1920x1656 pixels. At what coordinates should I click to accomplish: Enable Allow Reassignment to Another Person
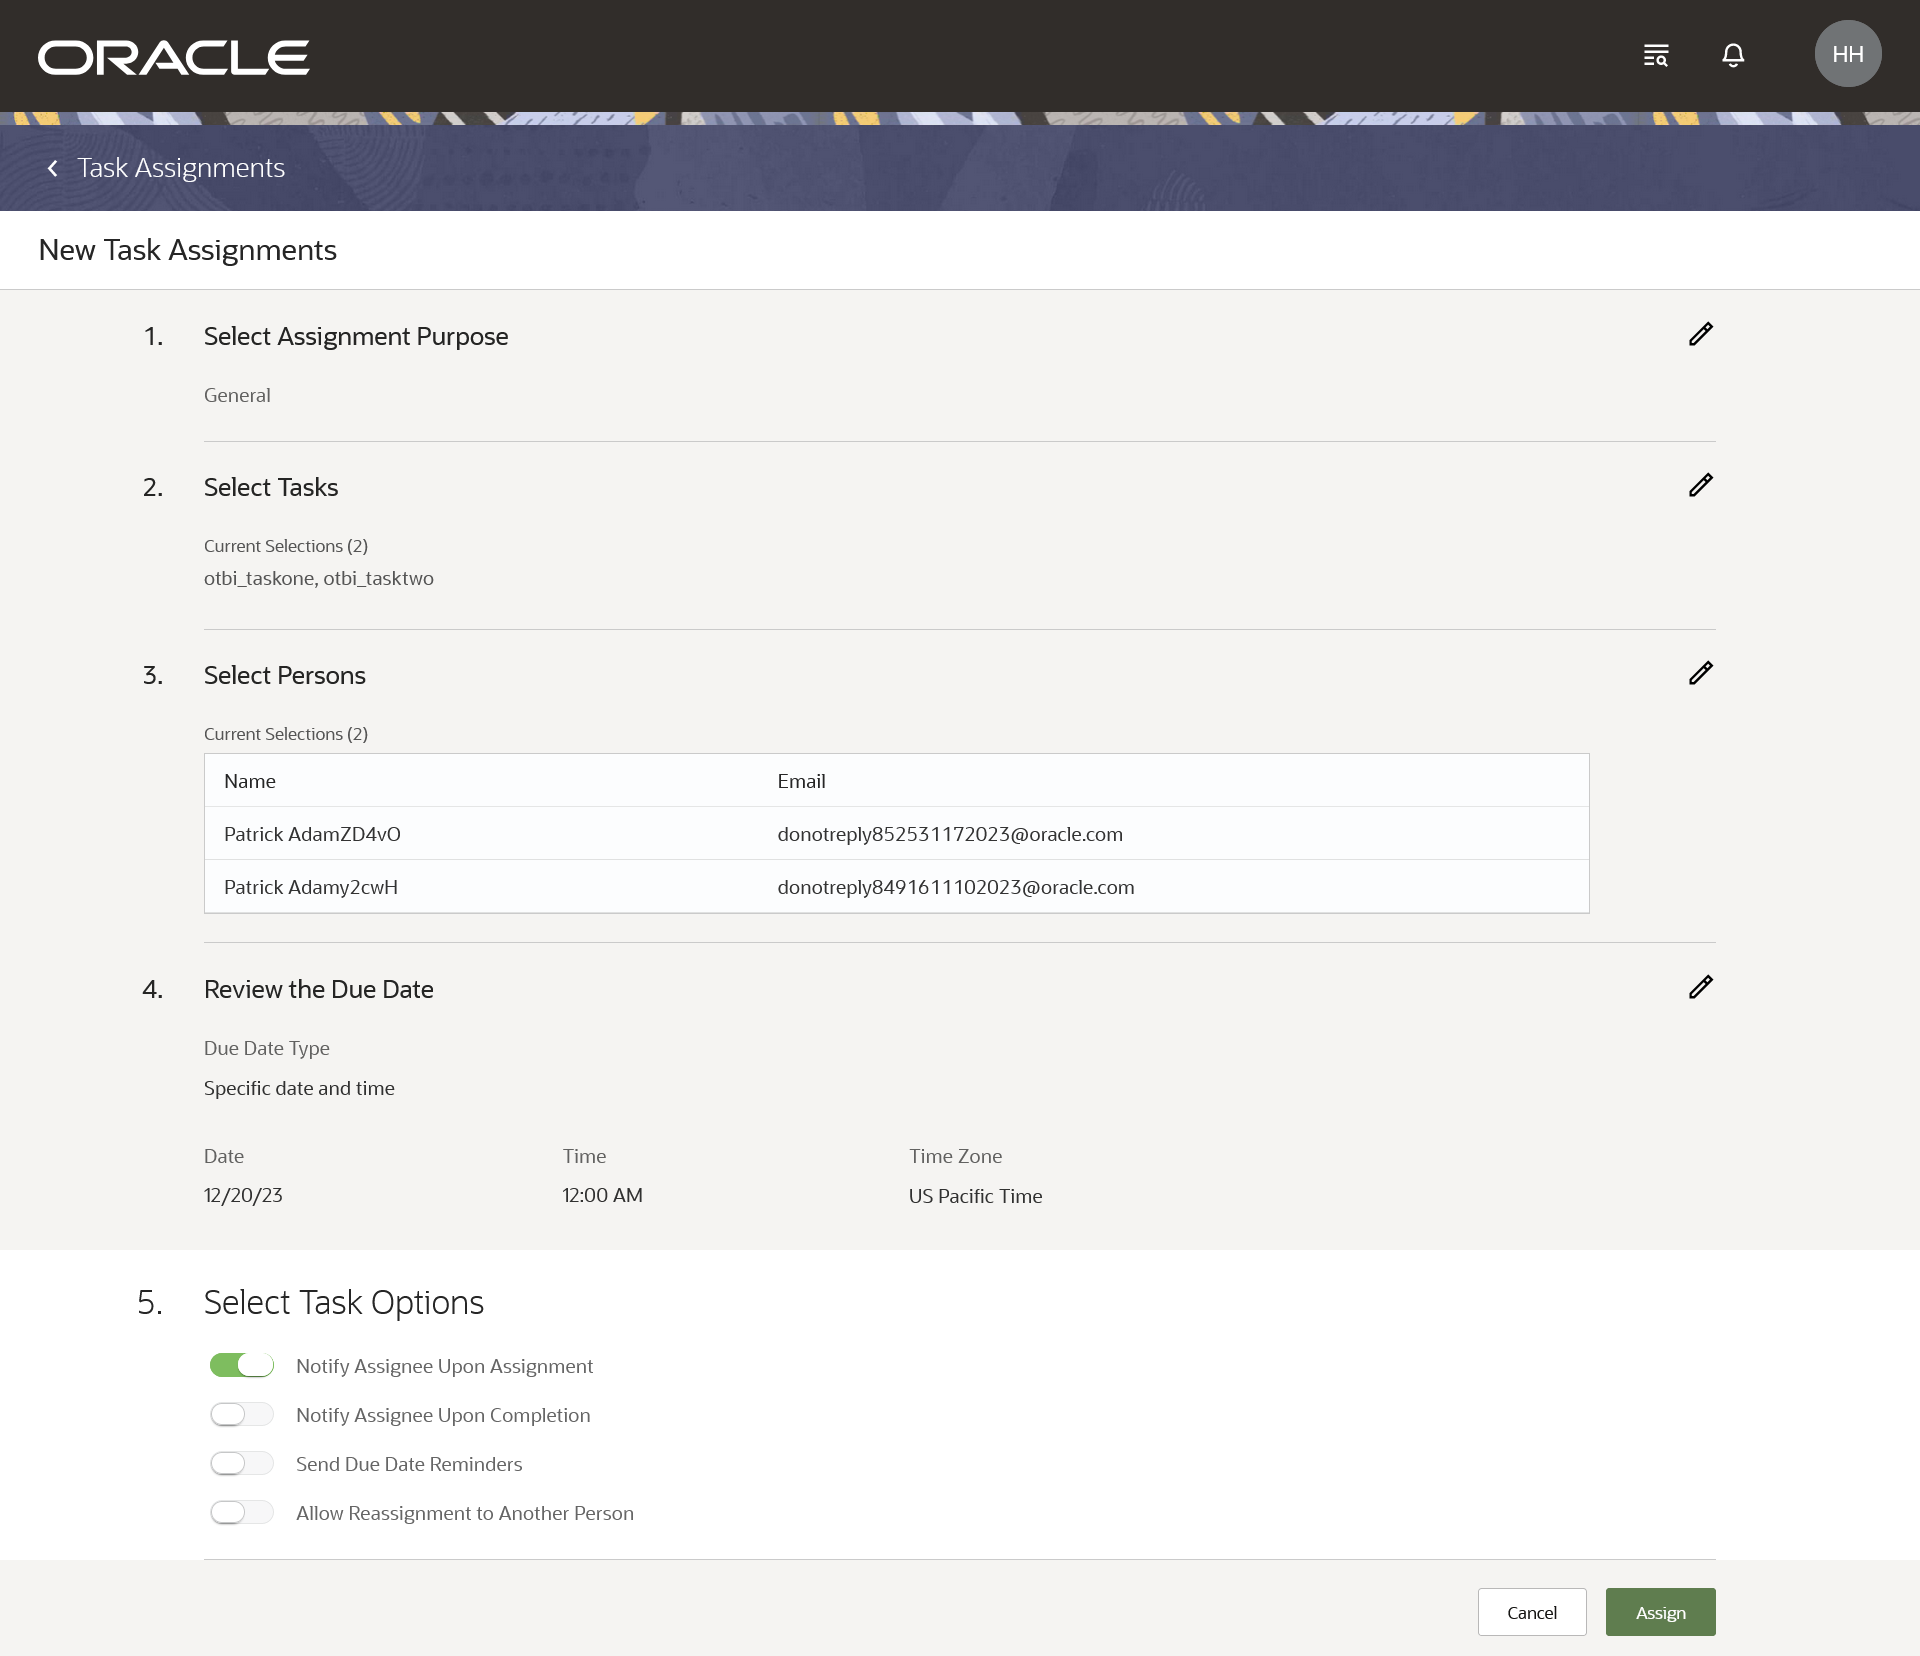pyautogui.click(x=242, y=1513)
